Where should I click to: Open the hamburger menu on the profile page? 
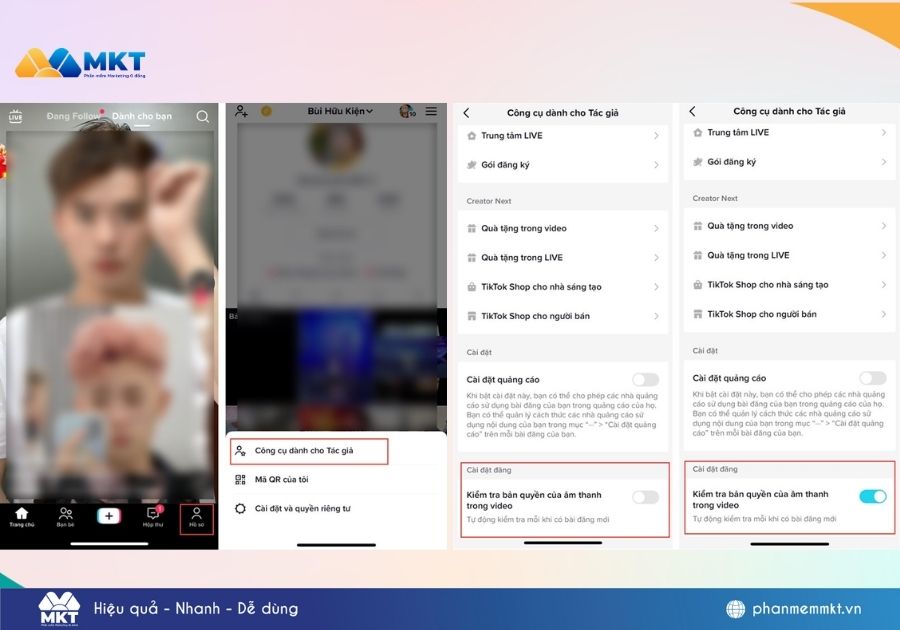click(431, 111)
